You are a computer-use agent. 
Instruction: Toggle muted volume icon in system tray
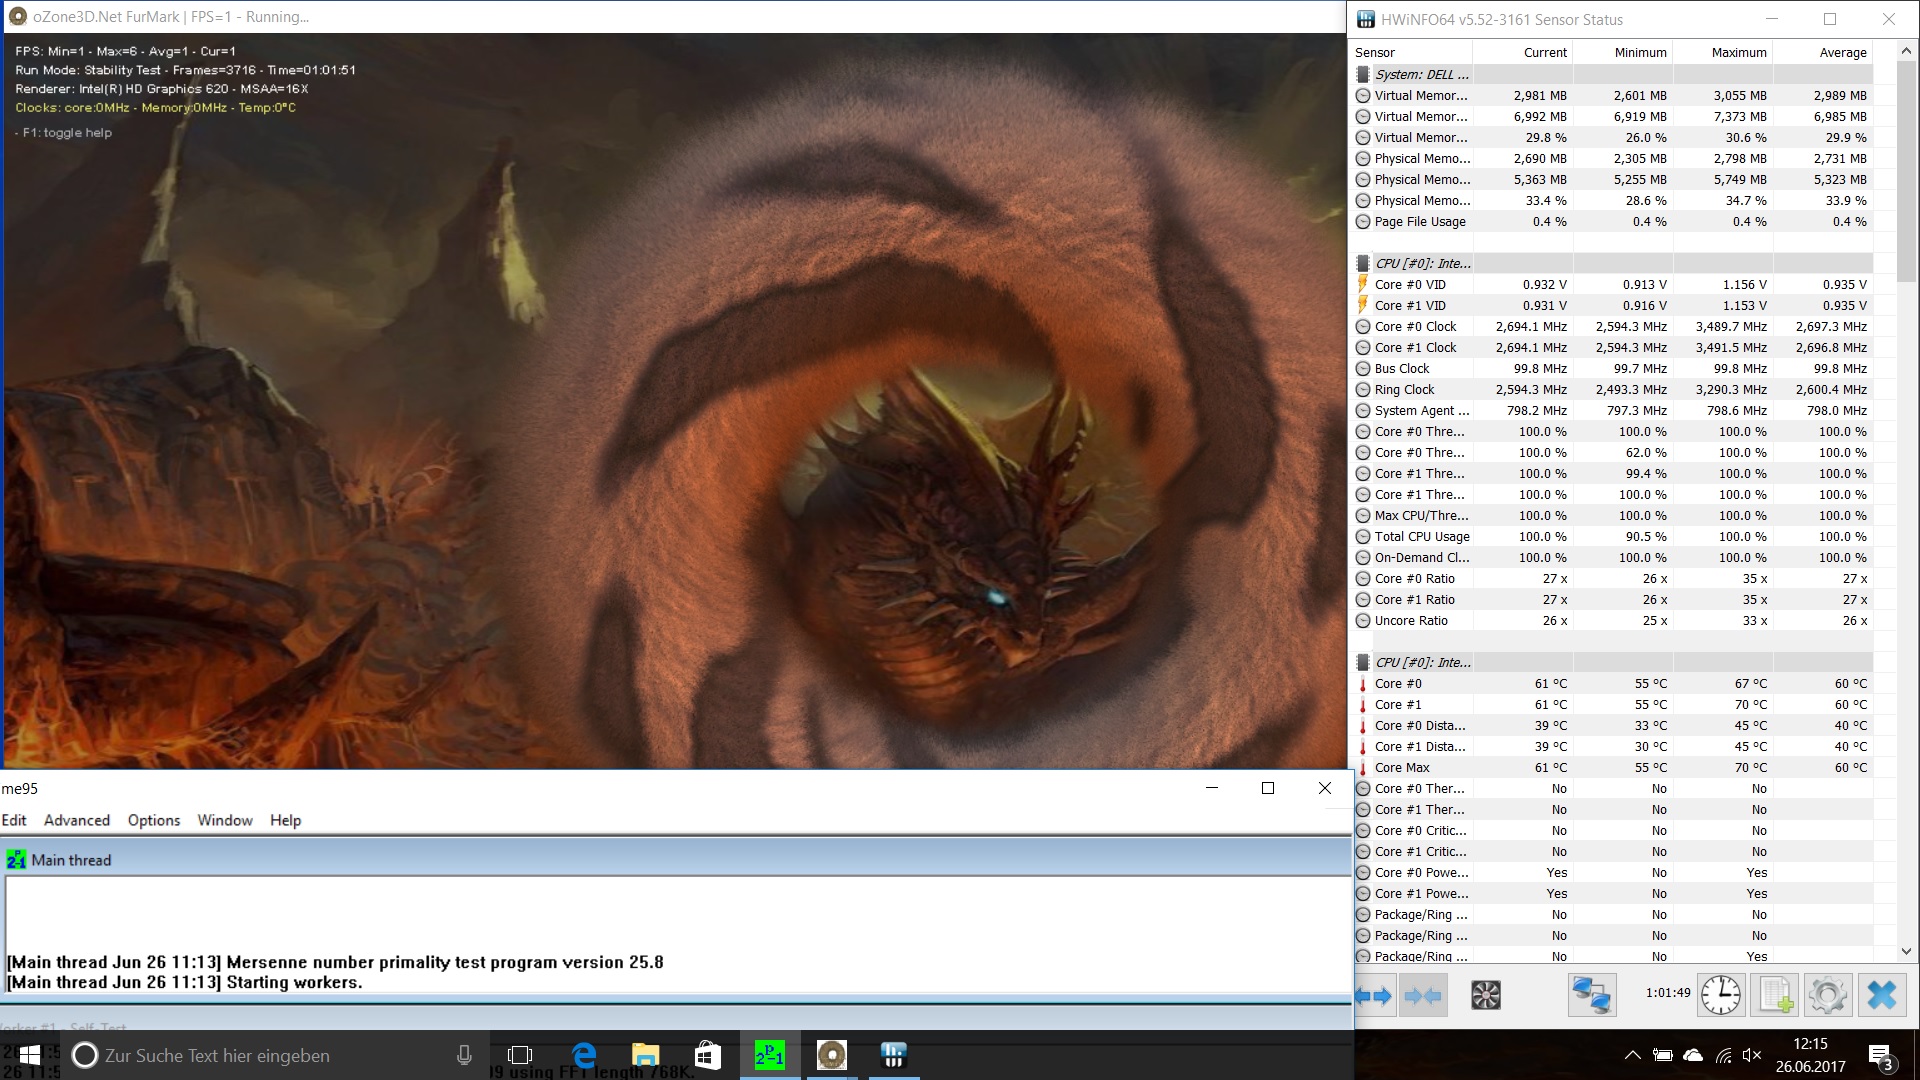(1751, 1055)
